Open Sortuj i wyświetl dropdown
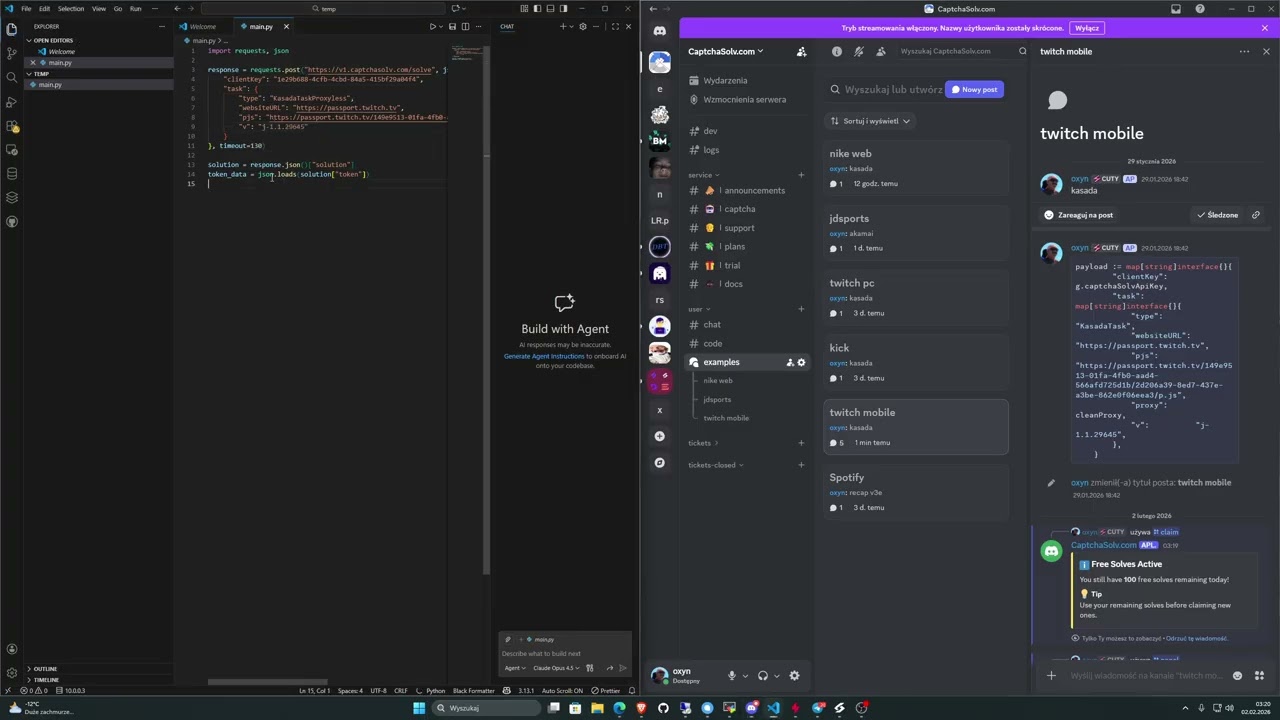Viewport: 1280px width, 720px height. tap(868, 121)
